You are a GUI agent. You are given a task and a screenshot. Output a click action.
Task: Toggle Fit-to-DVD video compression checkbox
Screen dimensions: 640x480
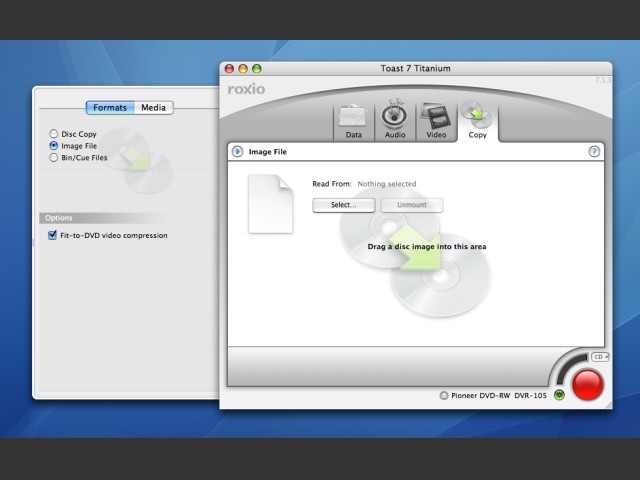point(52,235)
